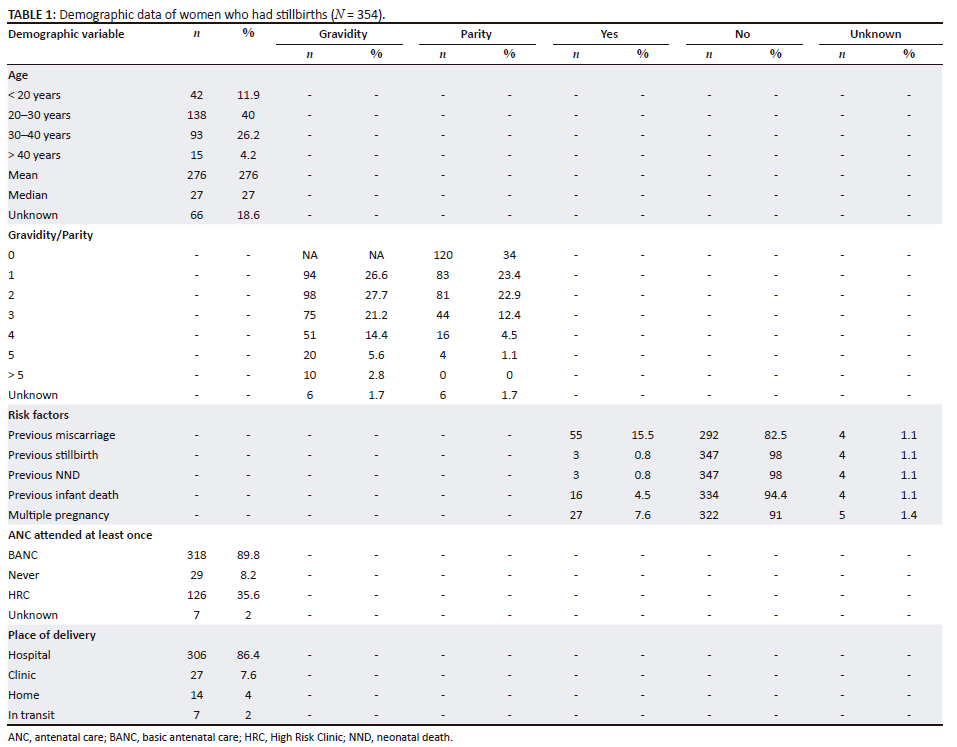957x747 pixels.
Task: Select the 'In transit' row label
Action: [31, 715]
